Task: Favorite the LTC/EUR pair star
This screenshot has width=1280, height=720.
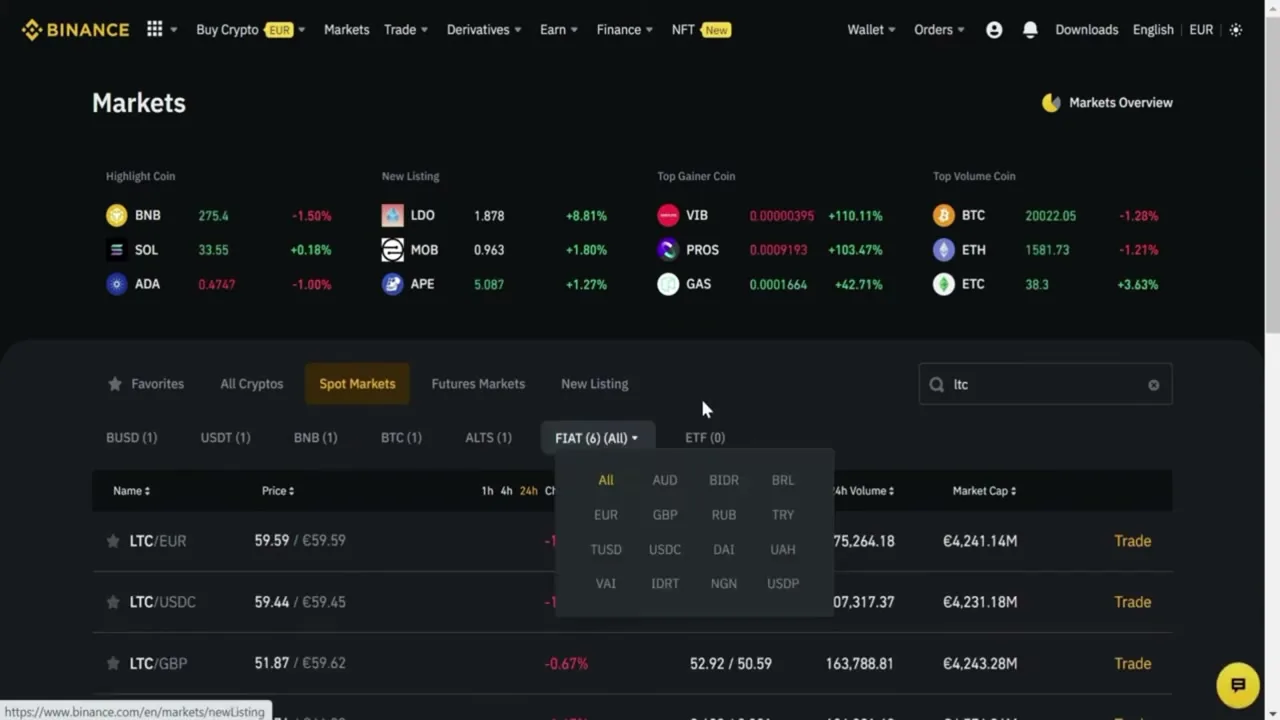Action: (x=113, y=541)
